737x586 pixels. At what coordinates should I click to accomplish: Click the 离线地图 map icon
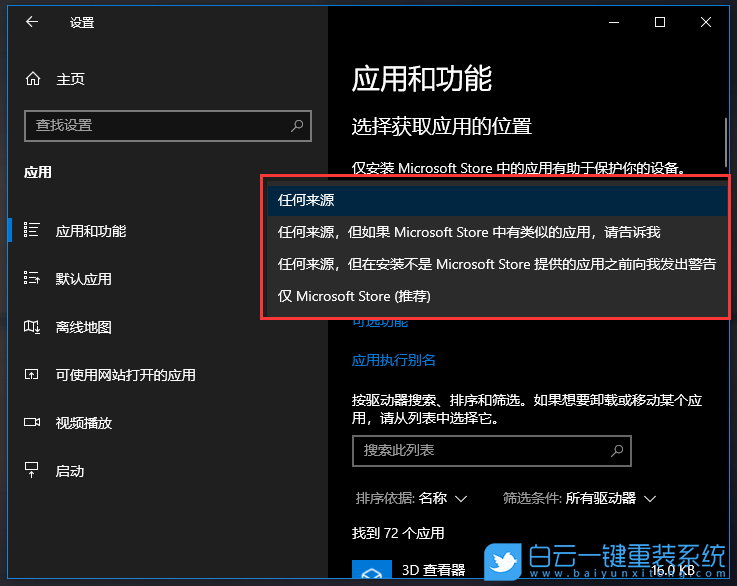click(x=31, y=326)
